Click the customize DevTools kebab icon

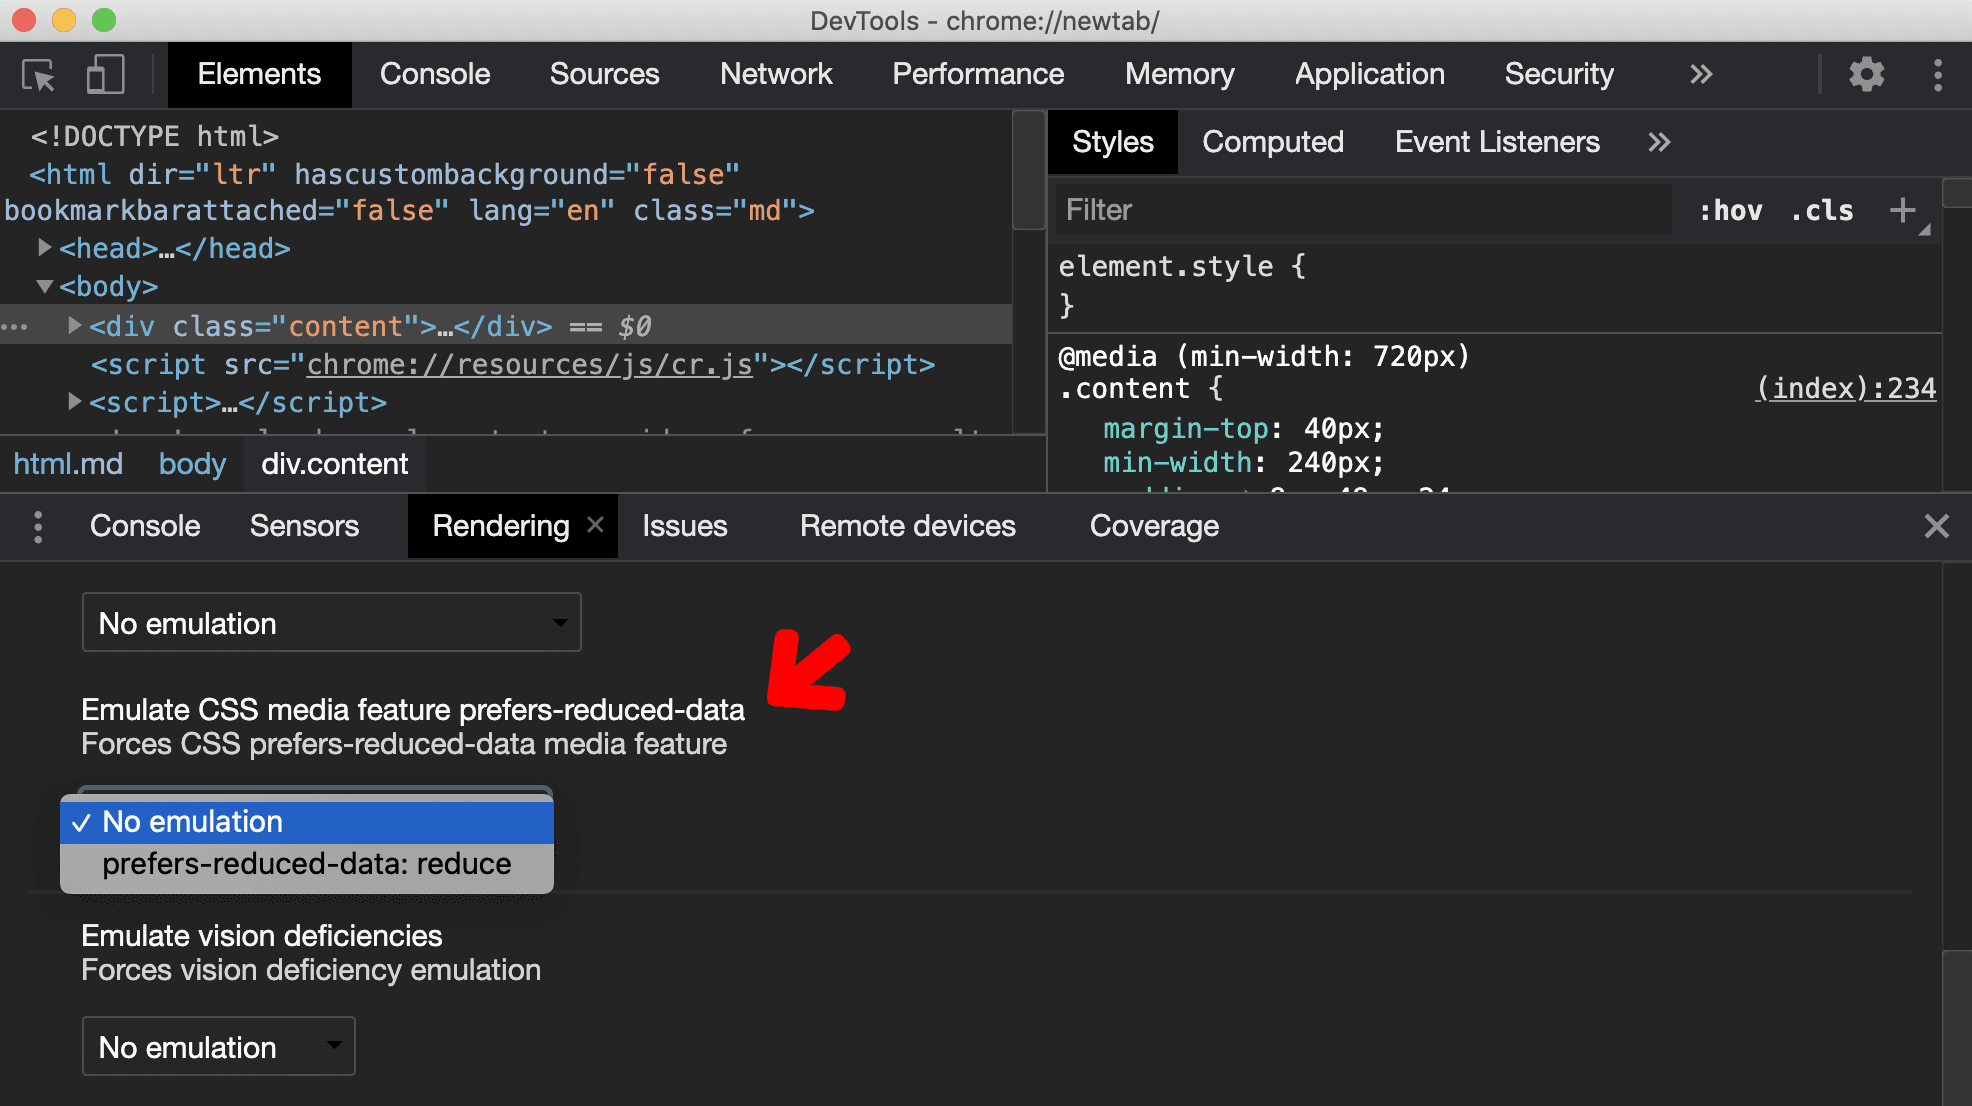click(1939, 73)
